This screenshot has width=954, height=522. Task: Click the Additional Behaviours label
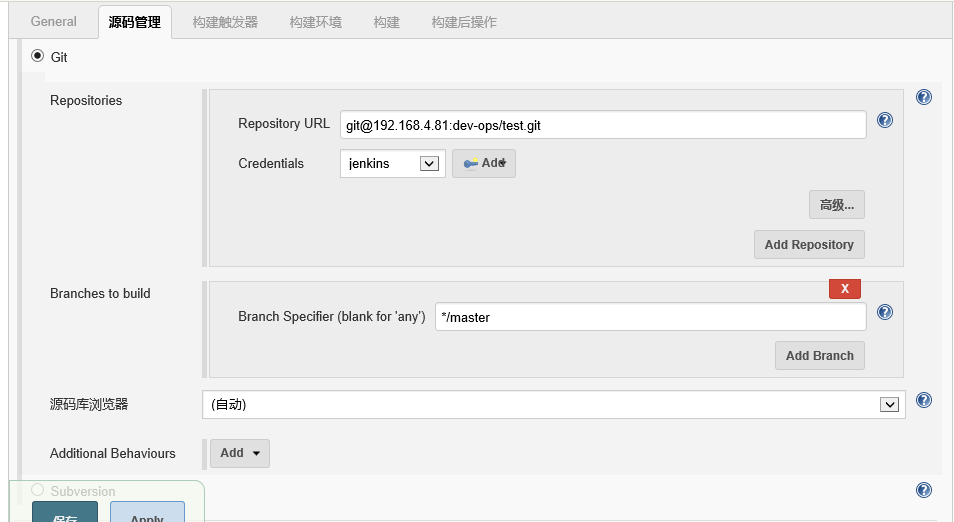113,453
